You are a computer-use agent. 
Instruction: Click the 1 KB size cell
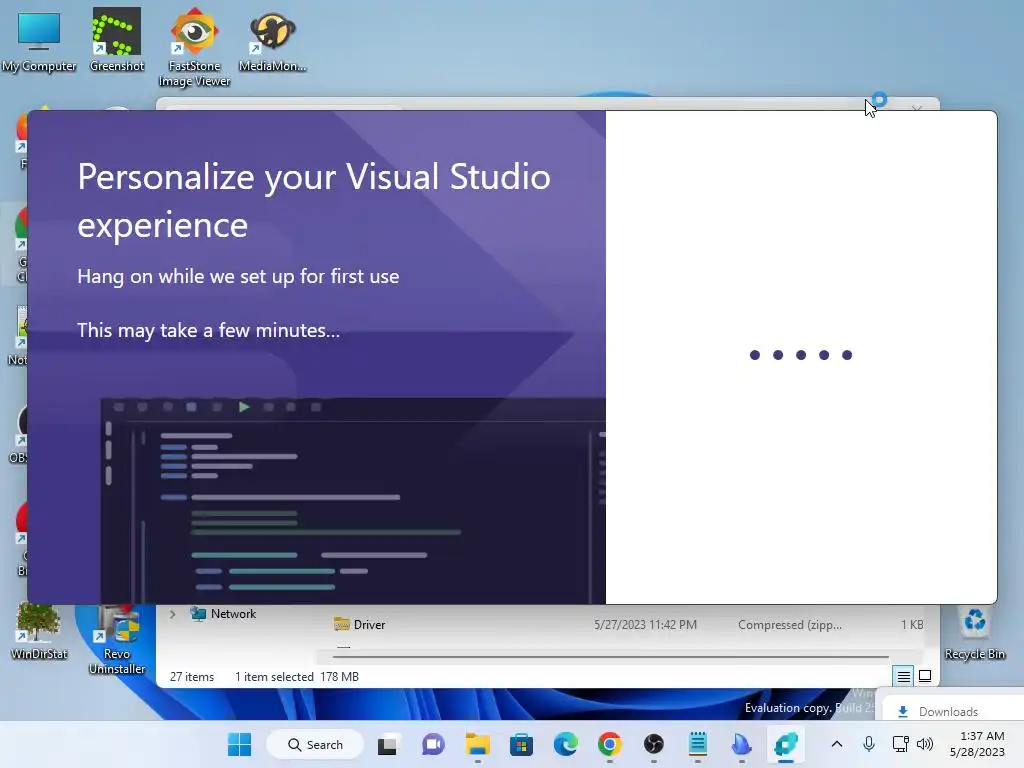912,625
